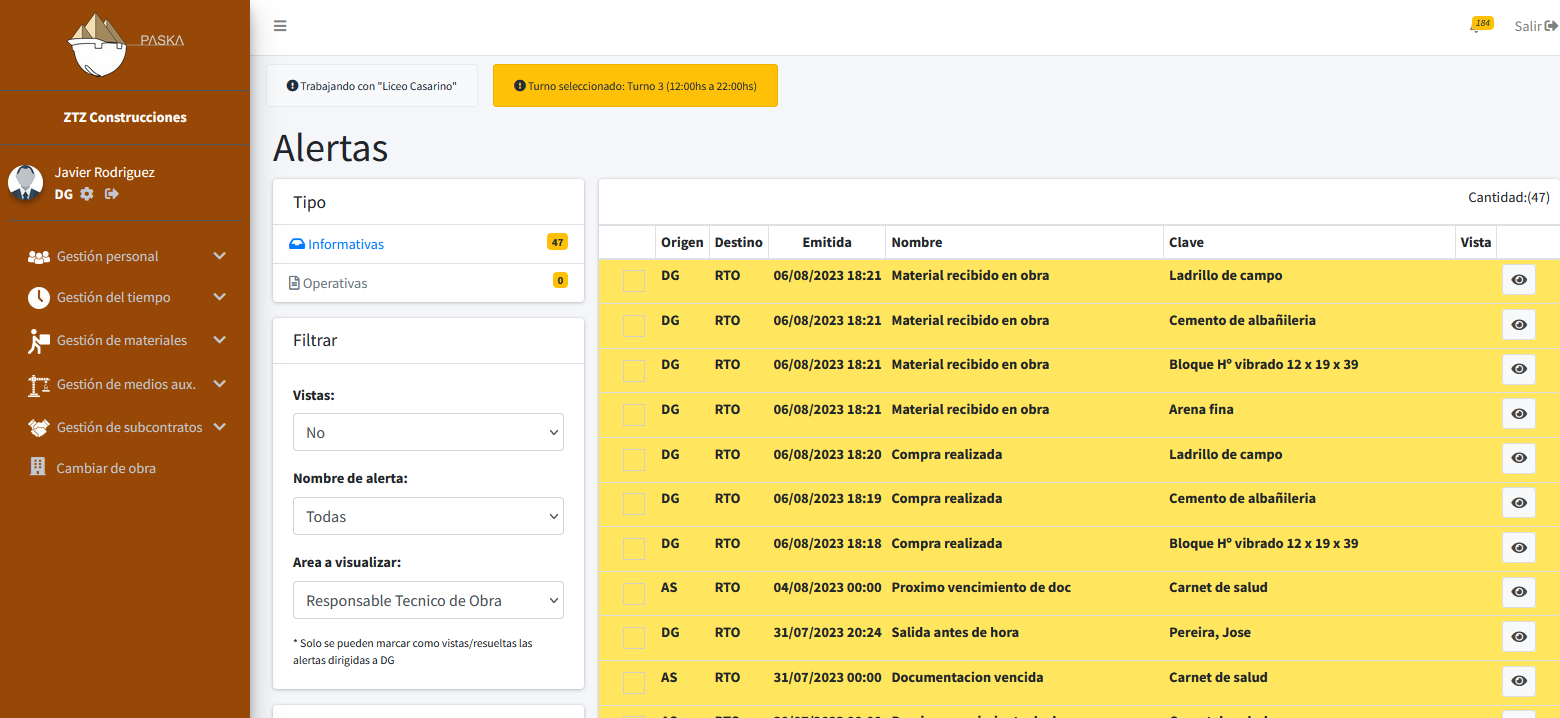Viewport: 1560px width, 718px height.
Task: Click the Turno seleccionado Turno 3 button
Action: (635, 86)
